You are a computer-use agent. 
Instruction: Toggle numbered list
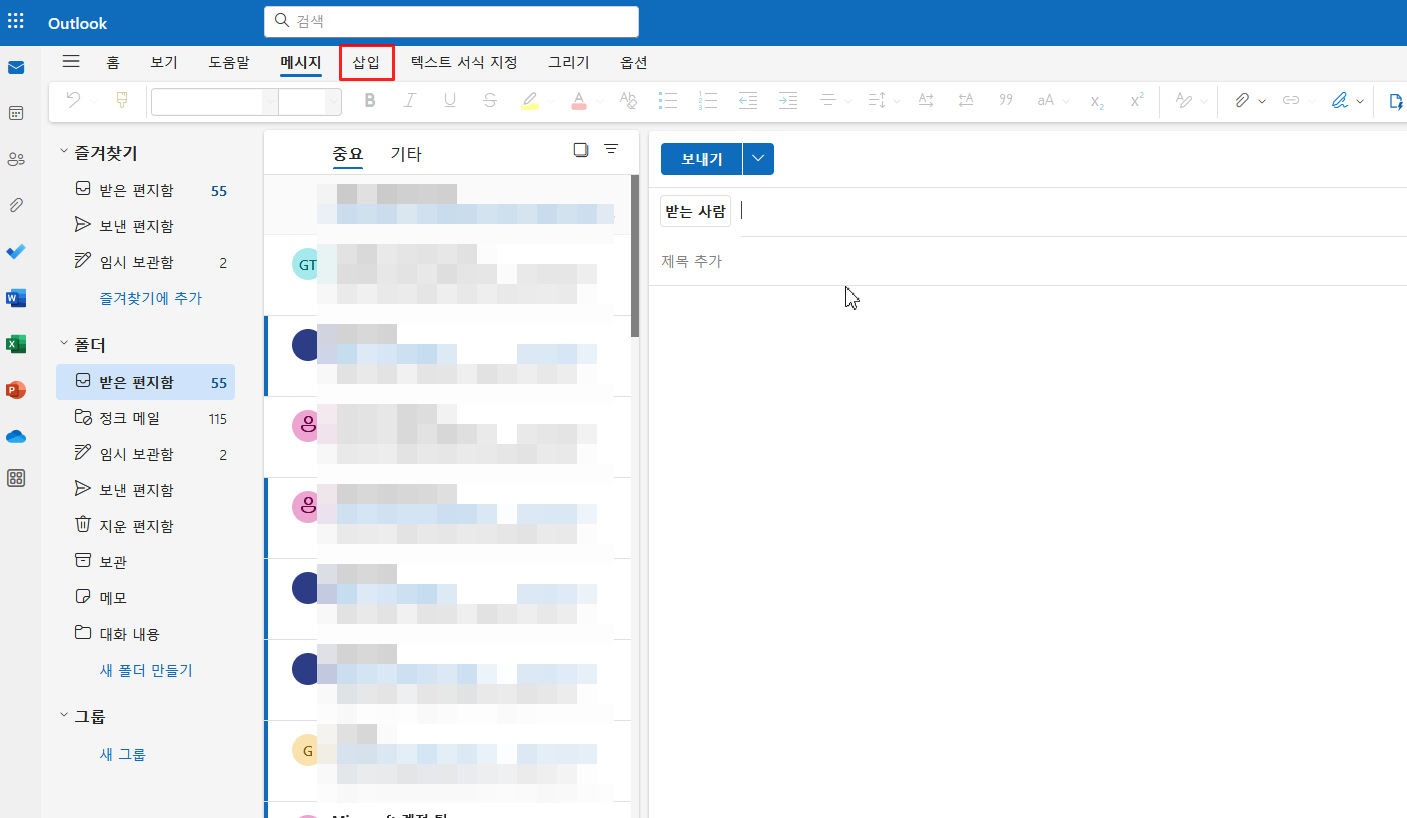708,101
